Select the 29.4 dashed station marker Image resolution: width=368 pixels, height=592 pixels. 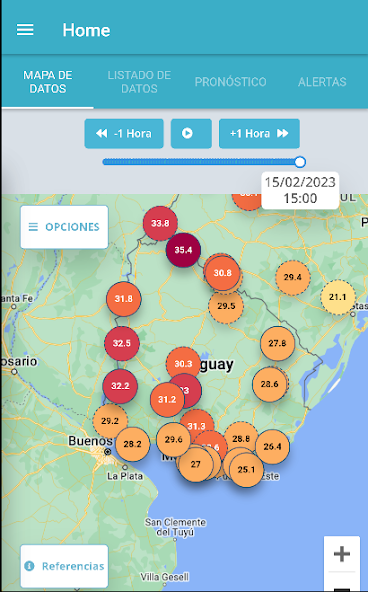pyautogui.click(x=293, y=277)
